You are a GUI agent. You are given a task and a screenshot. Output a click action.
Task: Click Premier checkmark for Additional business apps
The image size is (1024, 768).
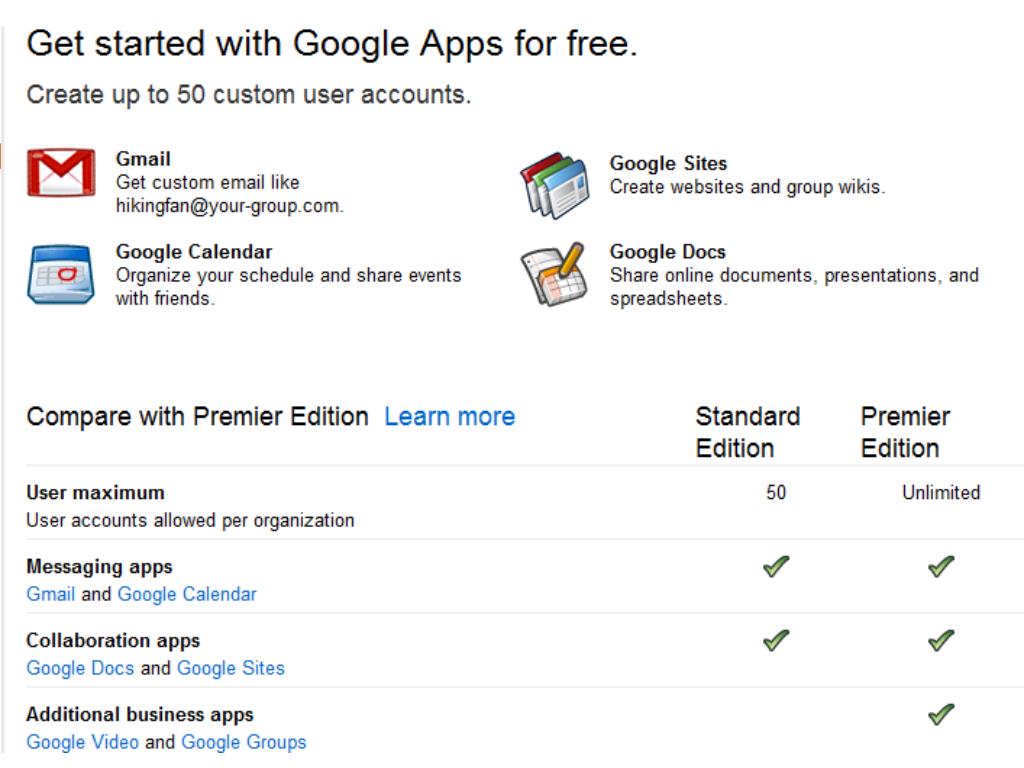[x=941, y=714]
